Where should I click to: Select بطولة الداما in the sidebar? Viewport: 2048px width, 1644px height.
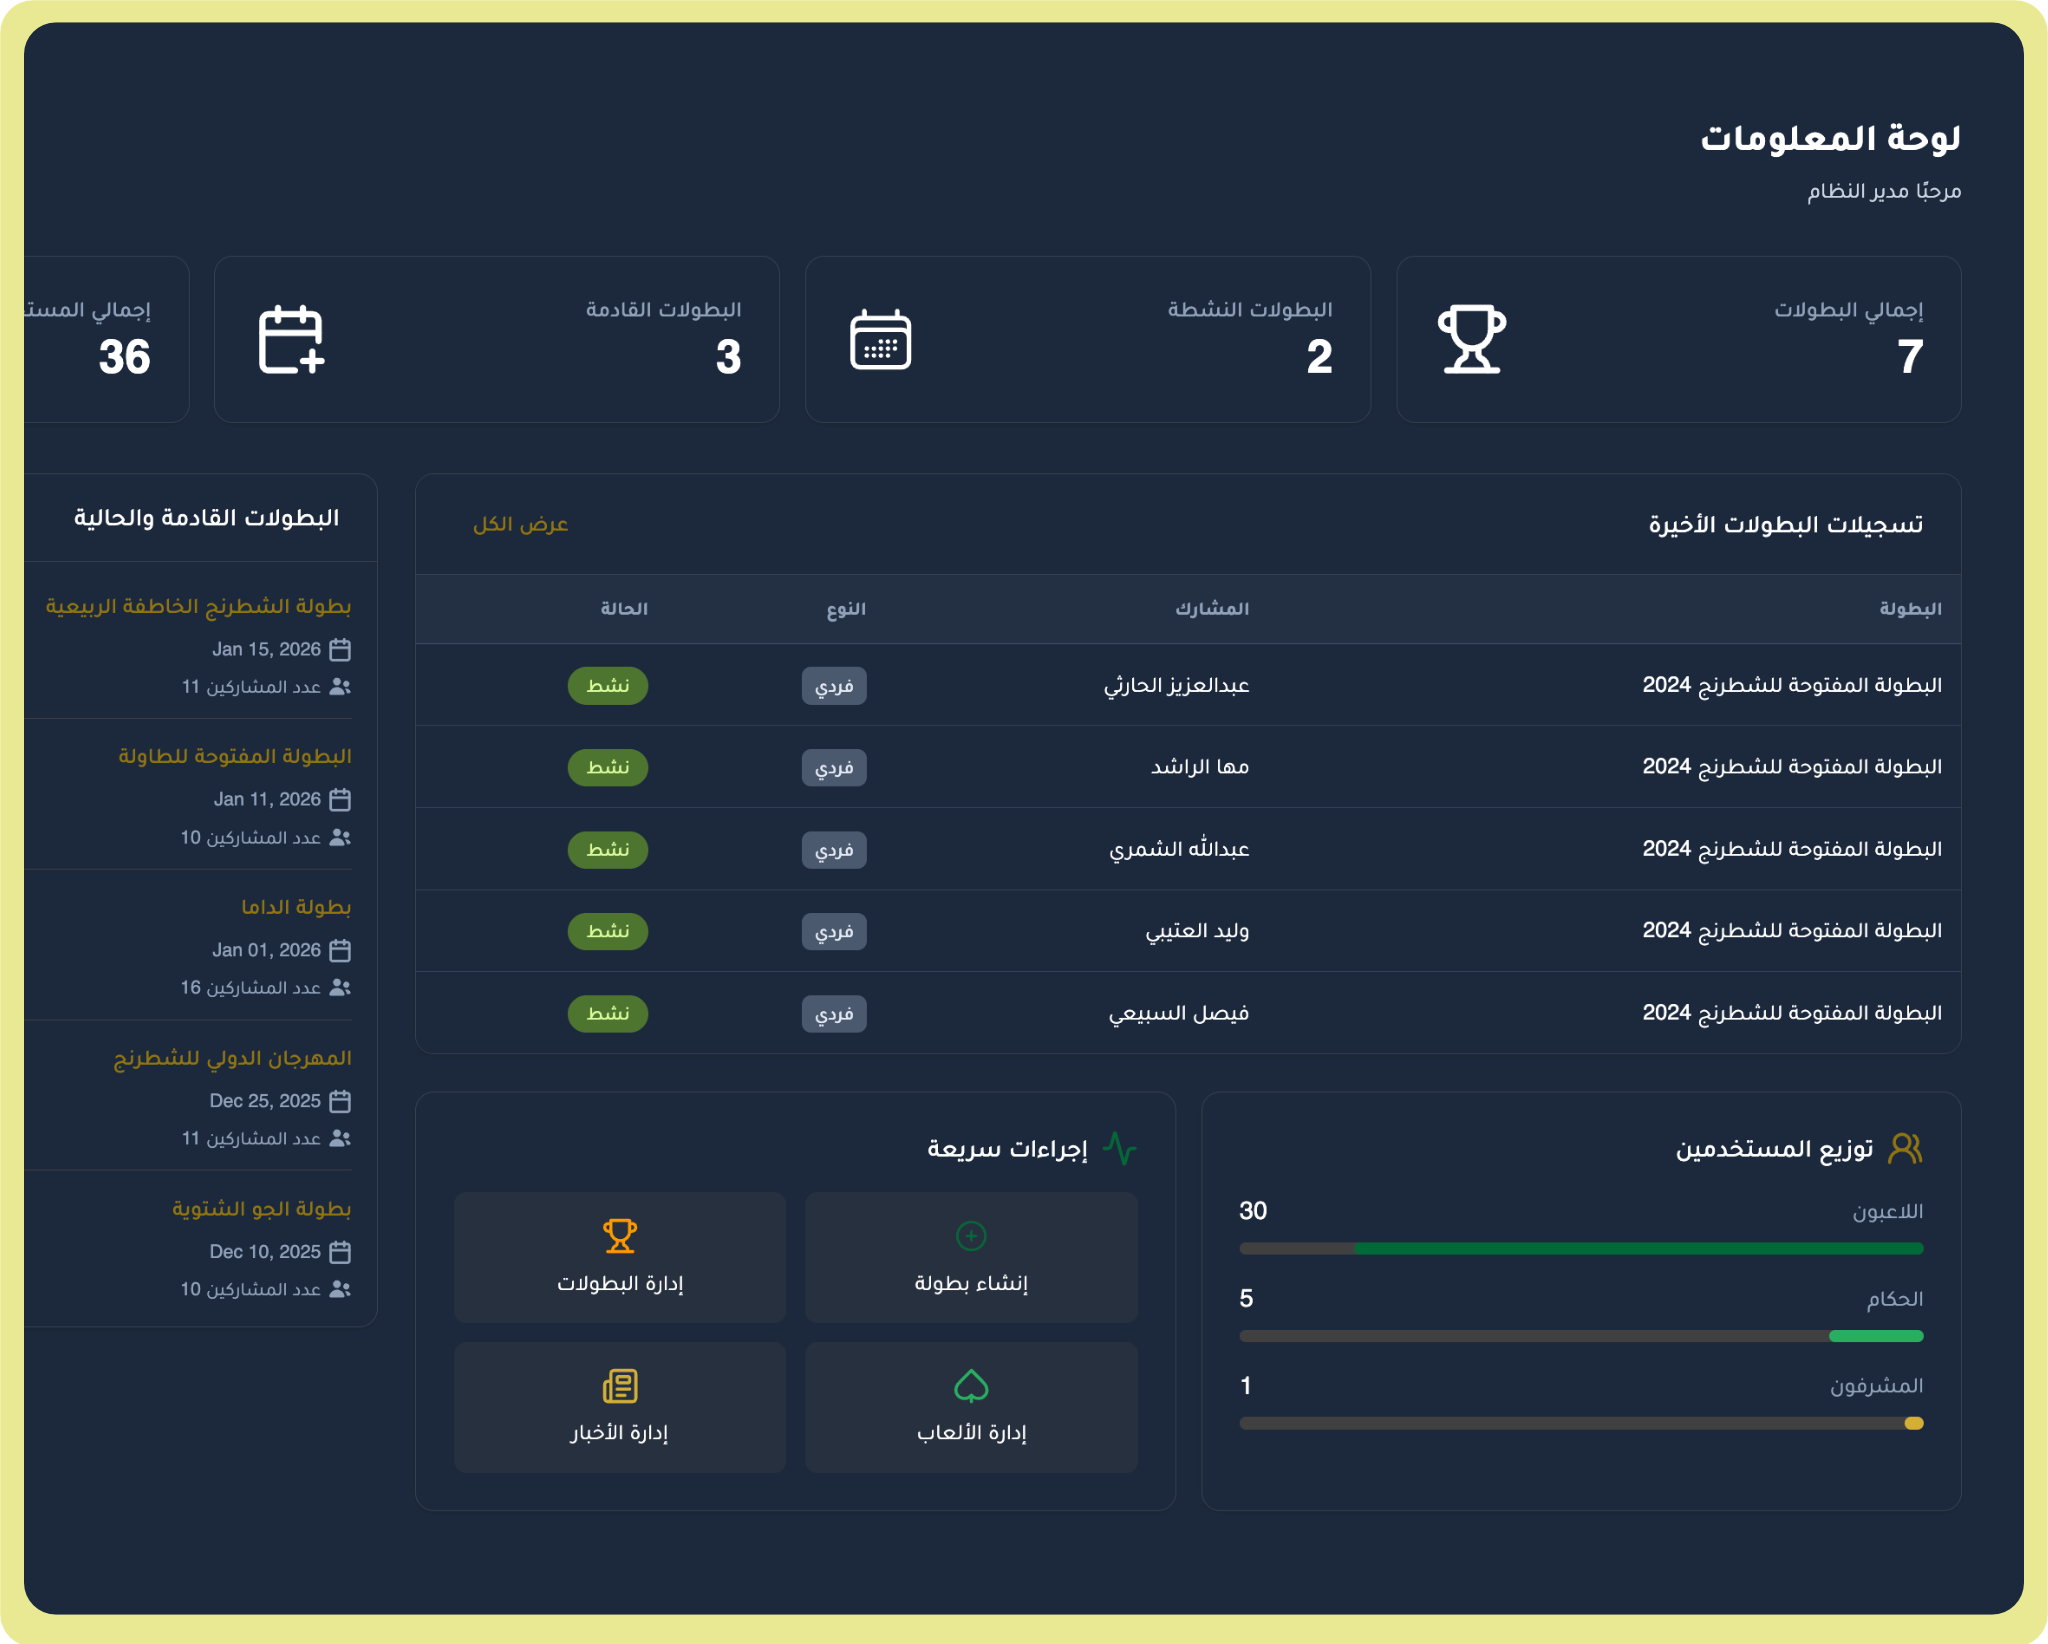[x=295, y=906]
